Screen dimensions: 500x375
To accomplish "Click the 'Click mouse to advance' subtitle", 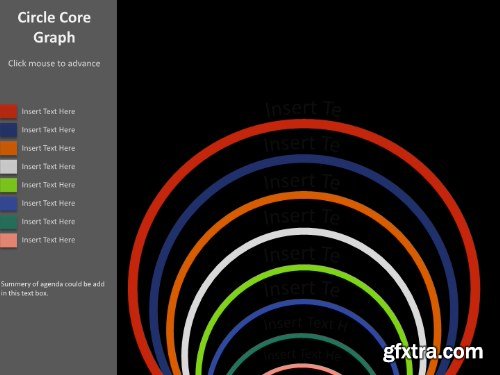I will [x=54, y=63].
